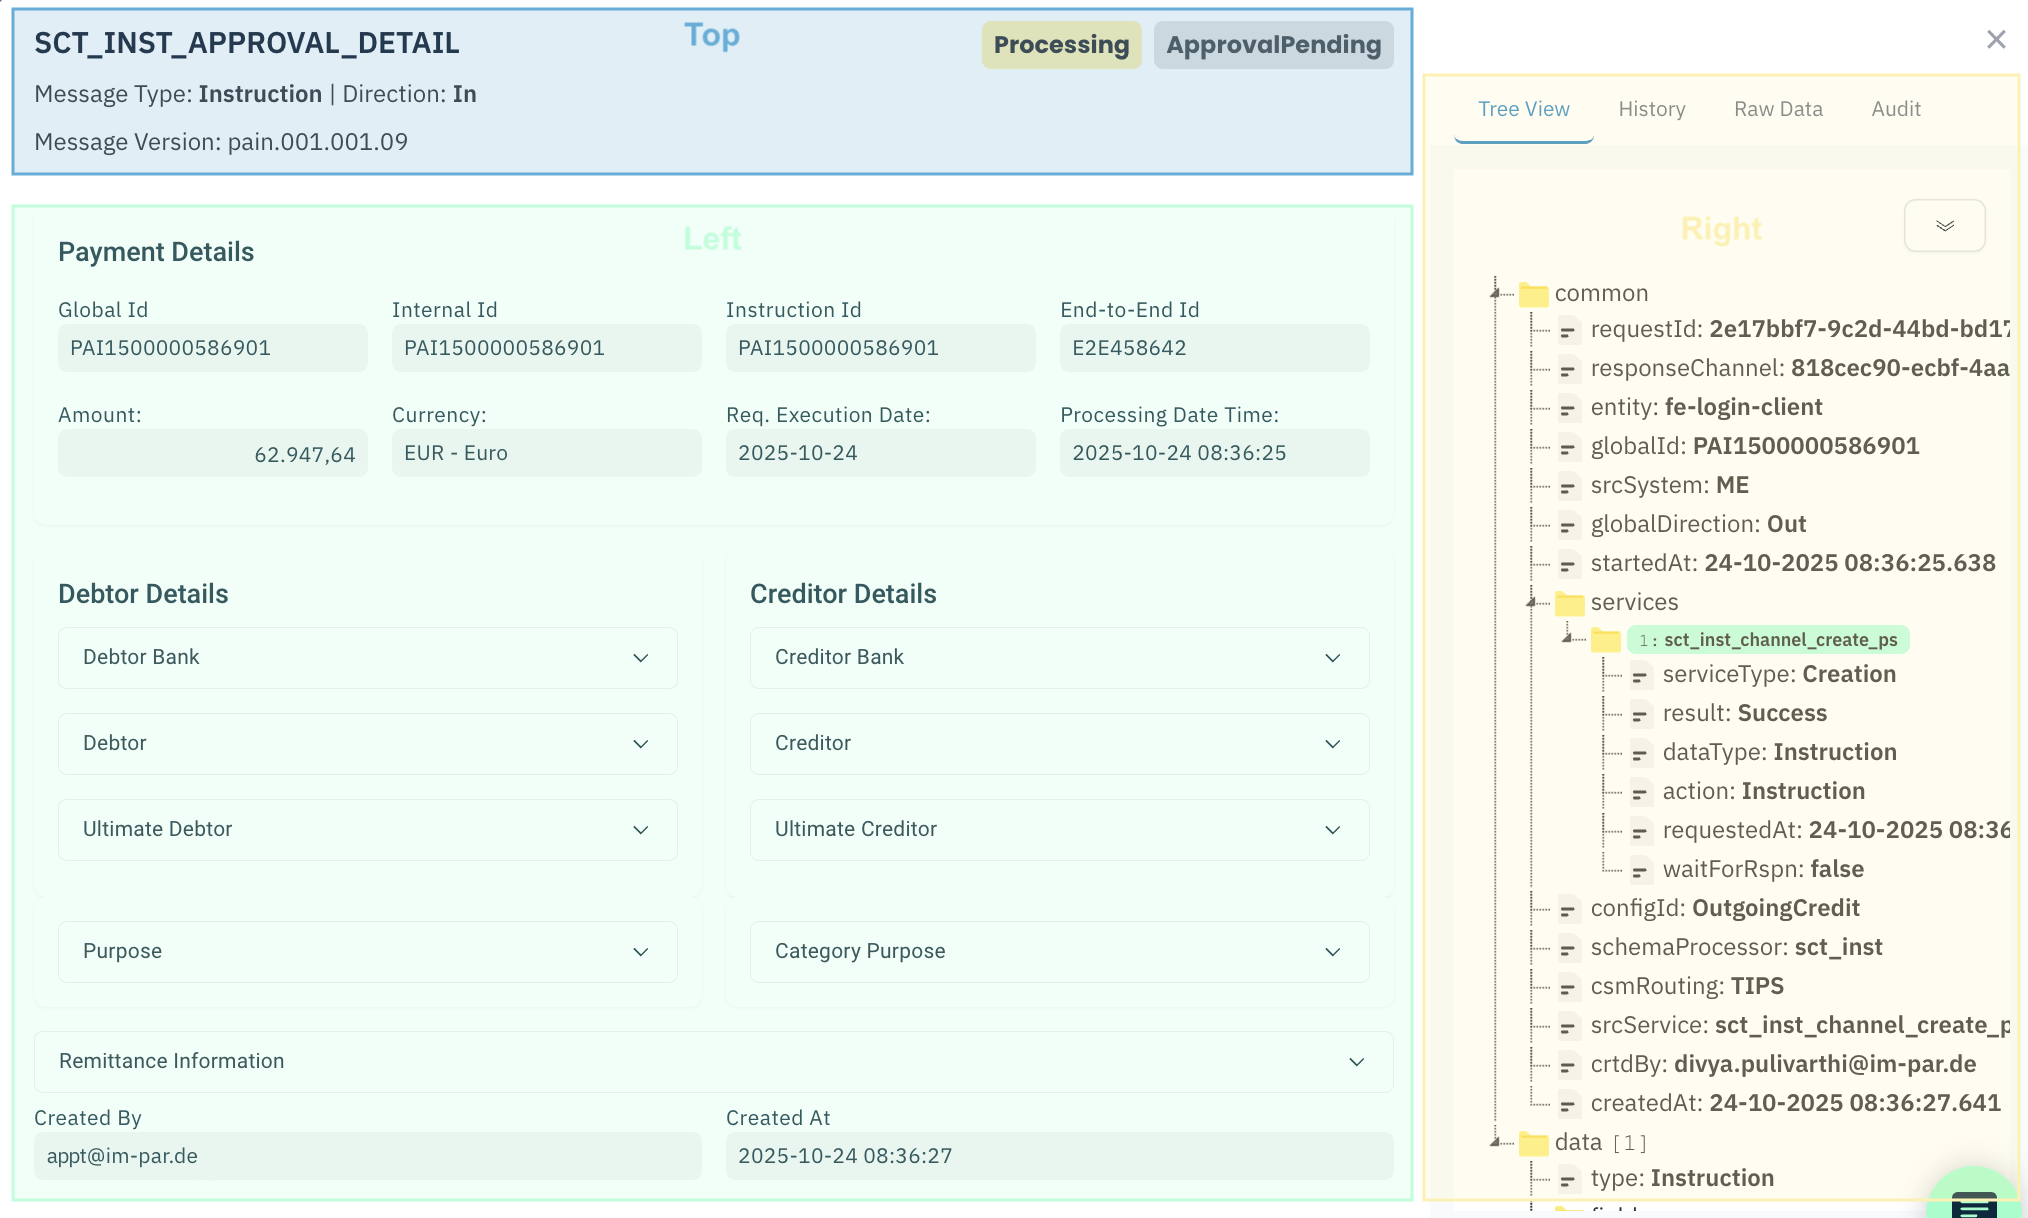Expand Remittance Information
2028x1218 pixels.
click(x=1357, y=1062)
